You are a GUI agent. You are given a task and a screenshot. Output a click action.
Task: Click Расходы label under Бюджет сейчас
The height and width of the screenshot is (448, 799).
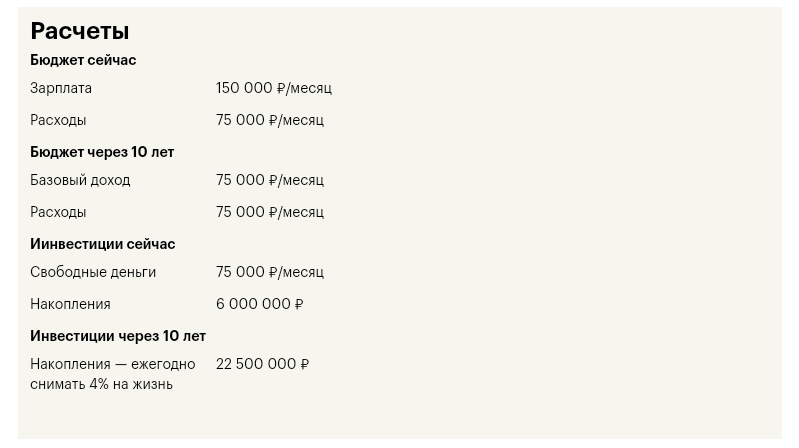click(x=58, y=120)
